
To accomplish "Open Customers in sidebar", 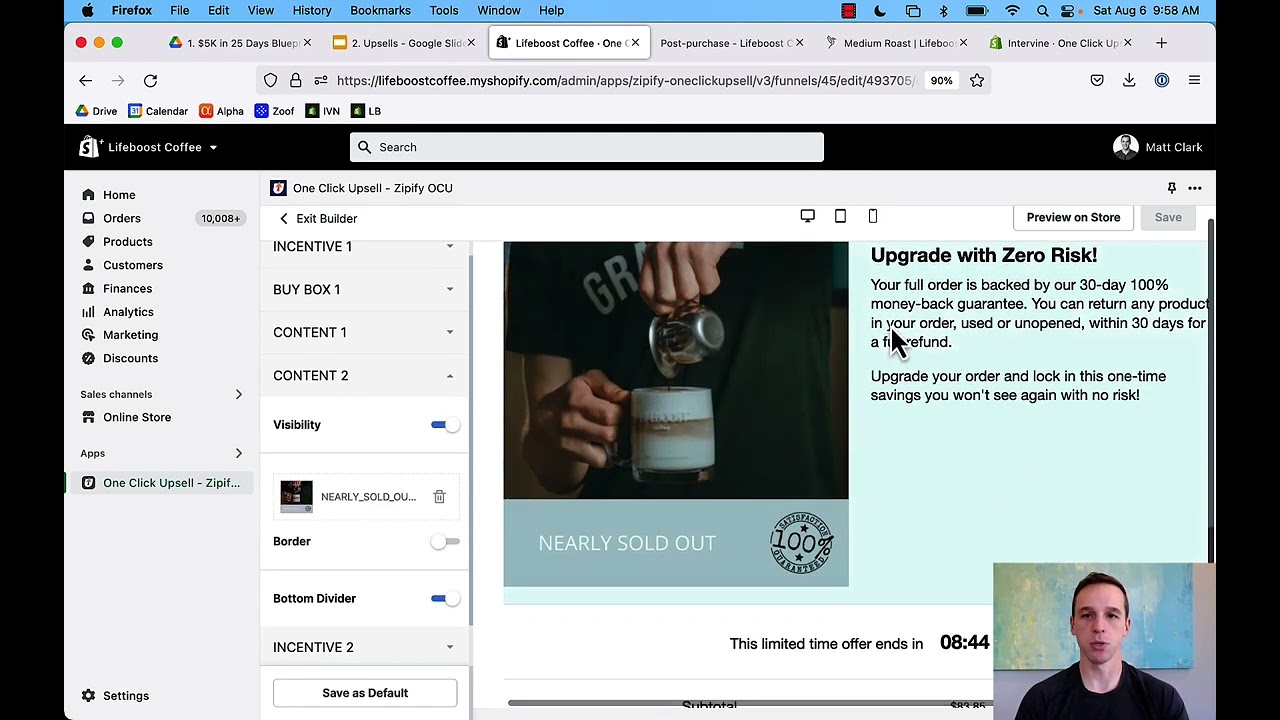I will coord(133,265).
